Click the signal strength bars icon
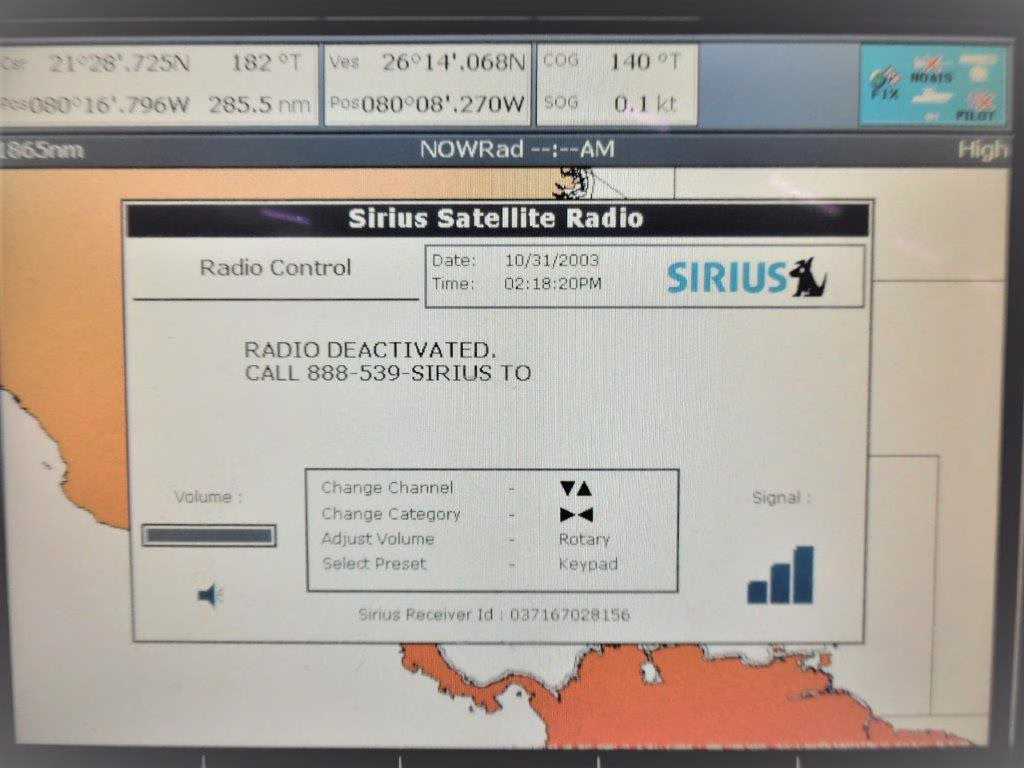Image resolution: width=1024 pixels, height=768 pixels. click(x=780, y=575)
